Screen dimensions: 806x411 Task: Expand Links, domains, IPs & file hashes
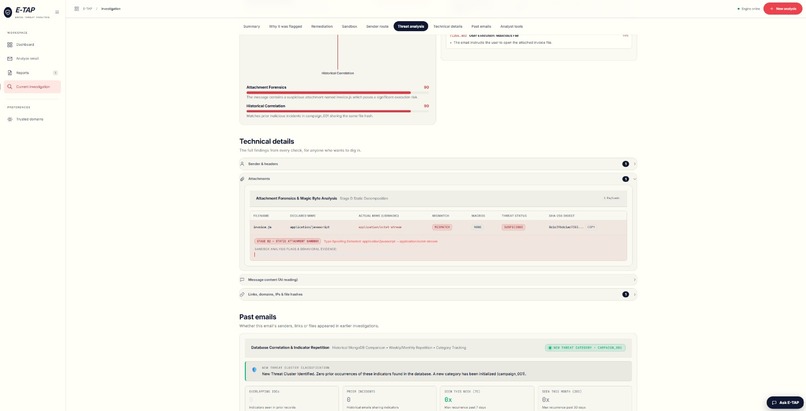pyautogui.click(x=438, y=294)
